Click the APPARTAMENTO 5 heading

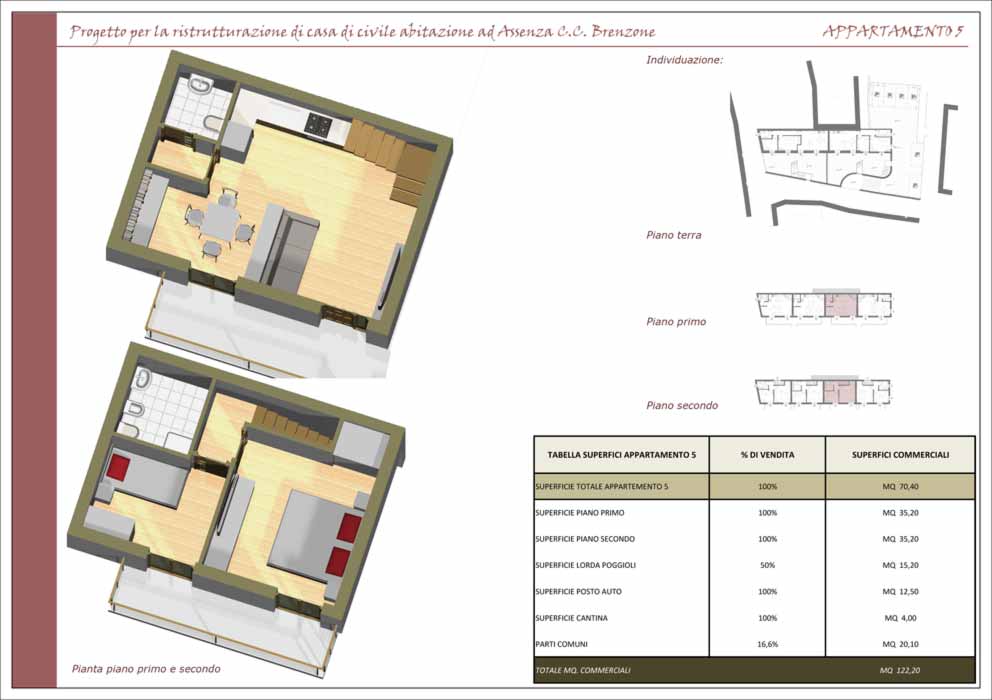893,32
